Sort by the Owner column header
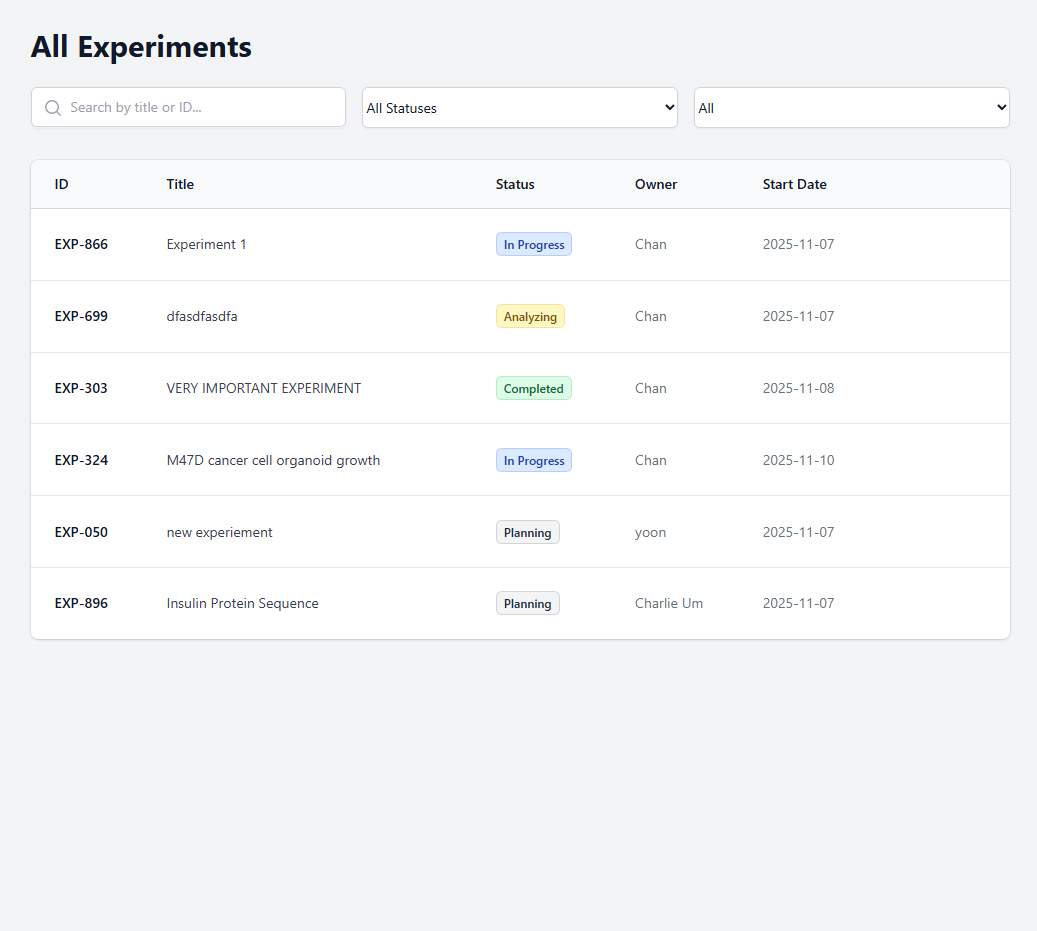 (x=655, y=184)
